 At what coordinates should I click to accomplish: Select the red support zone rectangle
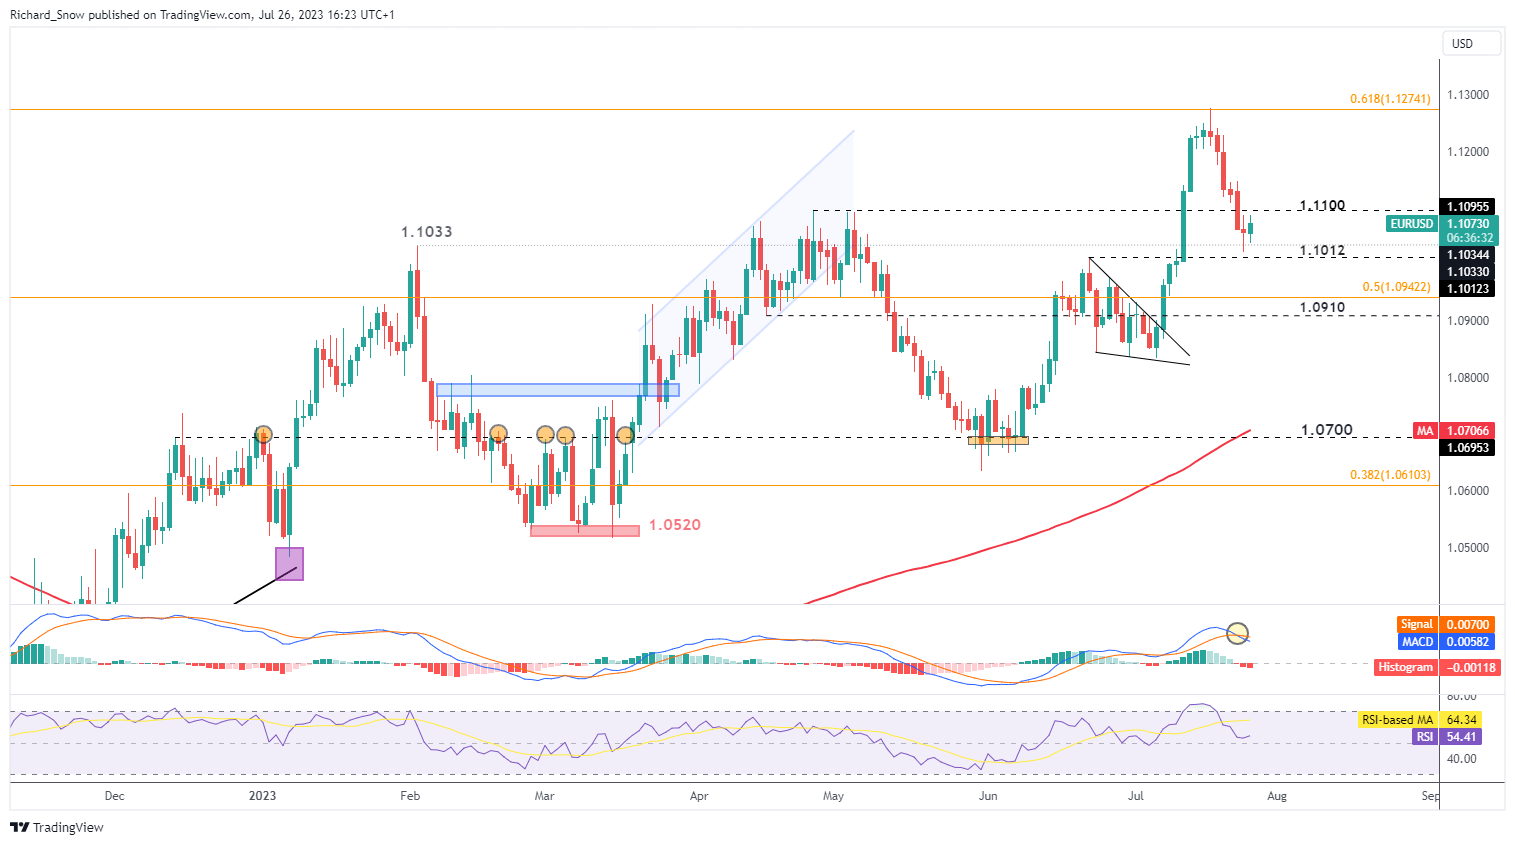[585, 531]
